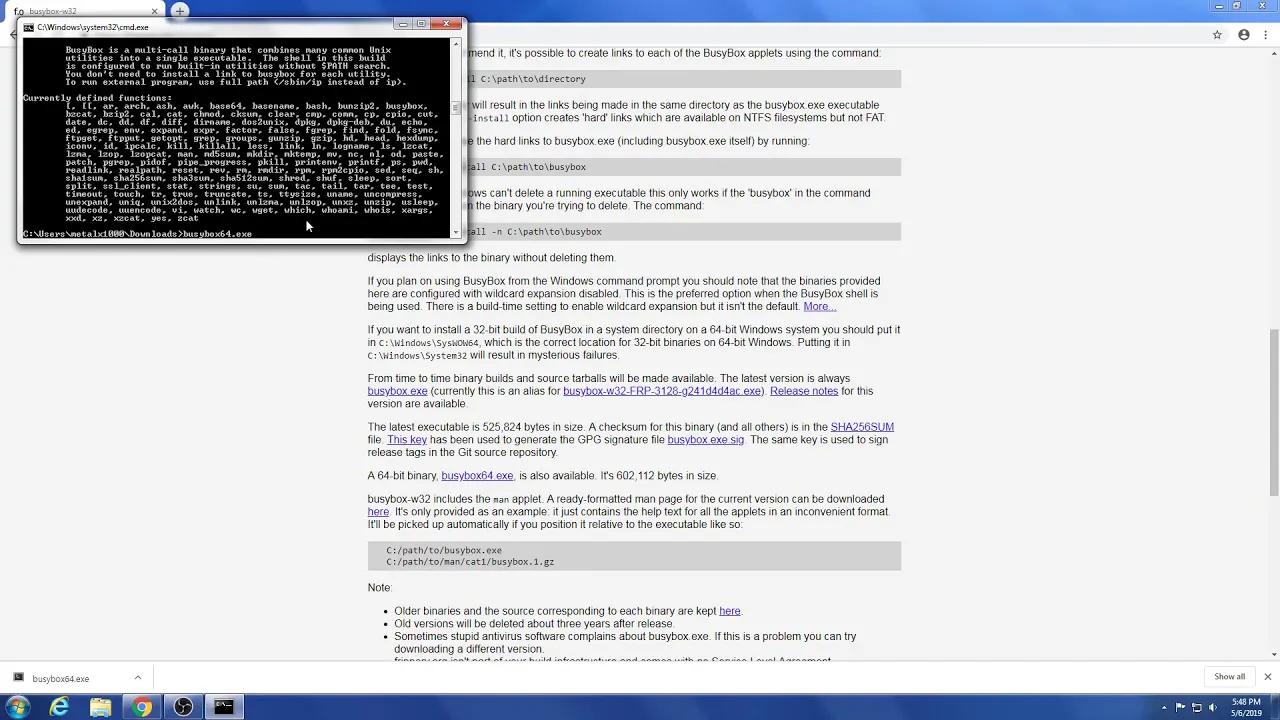Click cmd prompt line busybox64.exe

click(137, 234)
